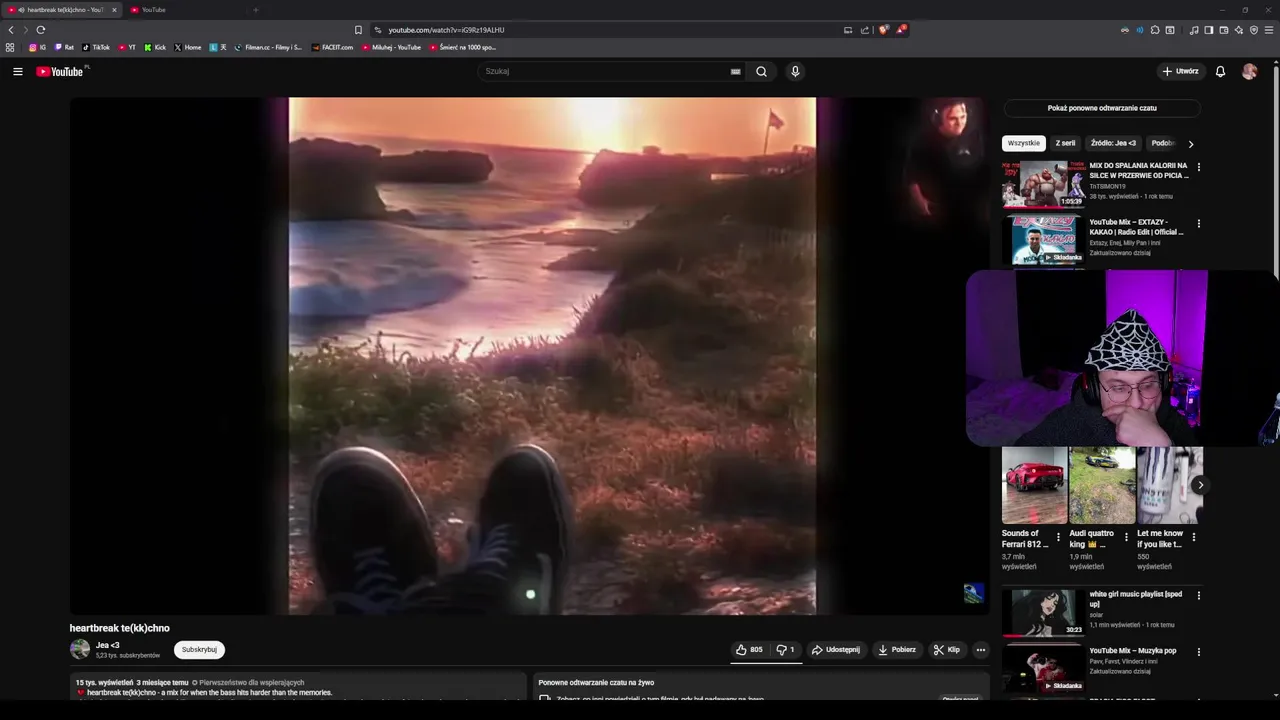Click the Subskrybuj button

[199, 650]
